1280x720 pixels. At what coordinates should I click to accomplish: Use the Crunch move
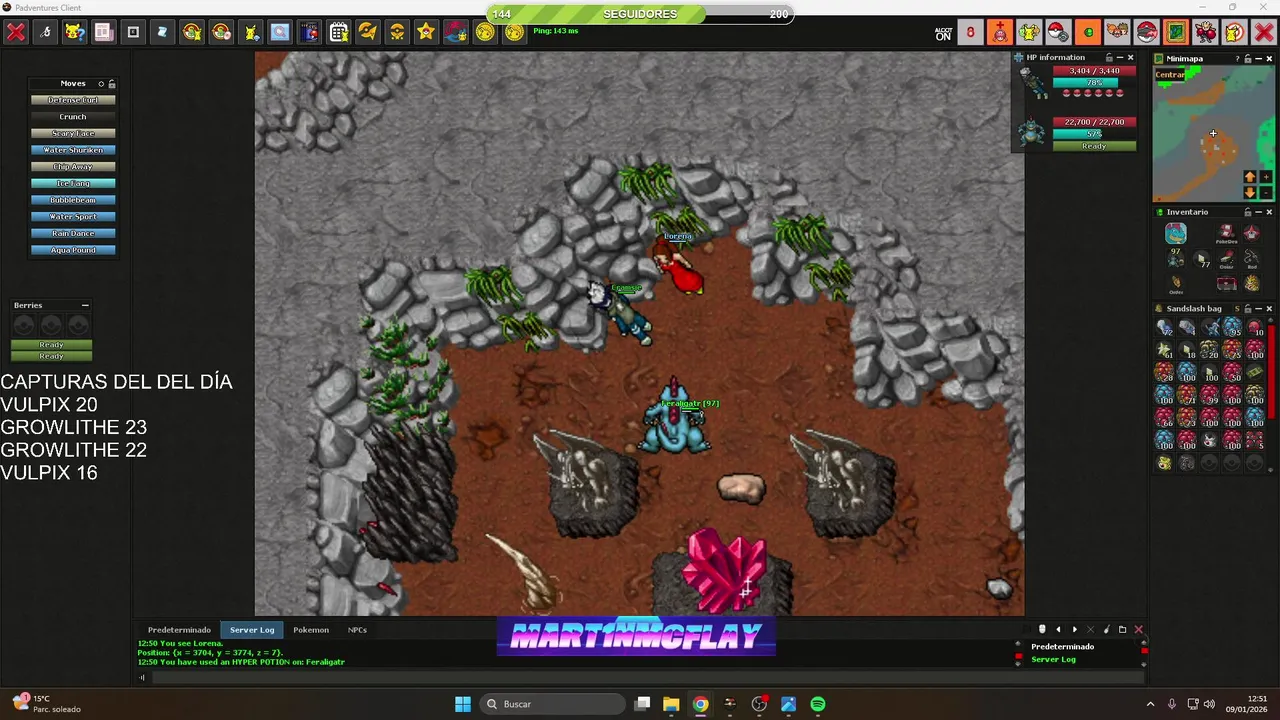click(x=73, y=117)
